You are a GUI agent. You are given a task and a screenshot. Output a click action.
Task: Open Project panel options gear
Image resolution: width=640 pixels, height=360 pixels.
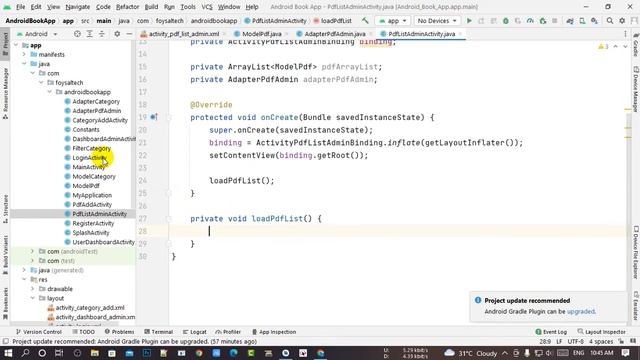(x=117, y=34)
